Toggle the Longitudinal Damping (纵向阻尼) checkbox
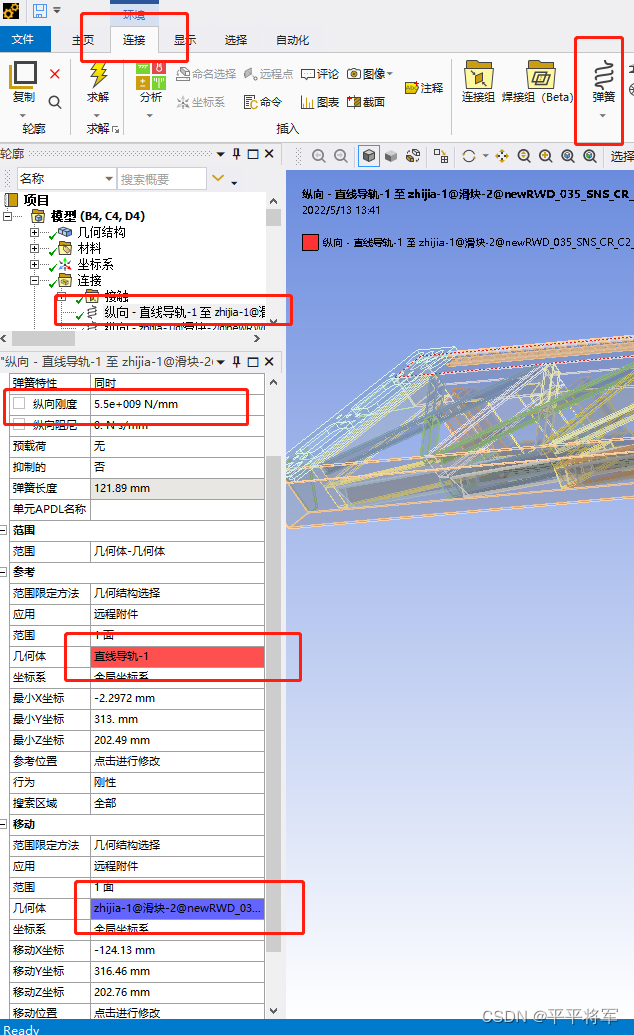The height and width of the screenshot is (1035, 634). pyautogui.click(x=19, y=424)
